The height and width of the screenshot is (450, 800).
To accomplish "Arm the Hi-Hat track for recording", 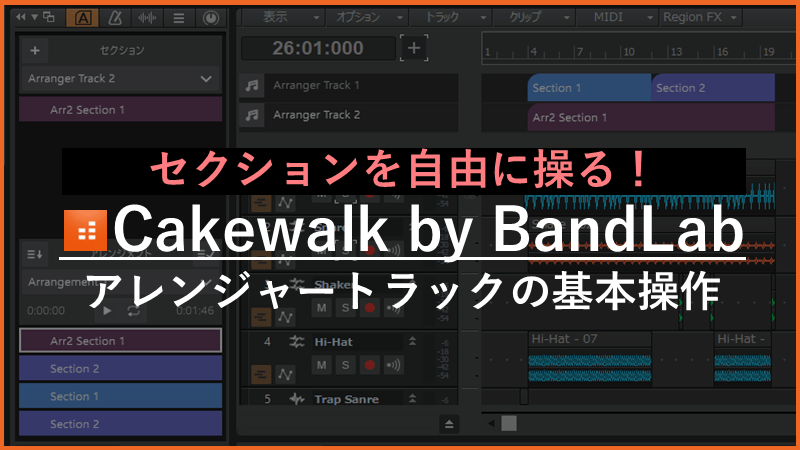I will (x=369, y=365).
